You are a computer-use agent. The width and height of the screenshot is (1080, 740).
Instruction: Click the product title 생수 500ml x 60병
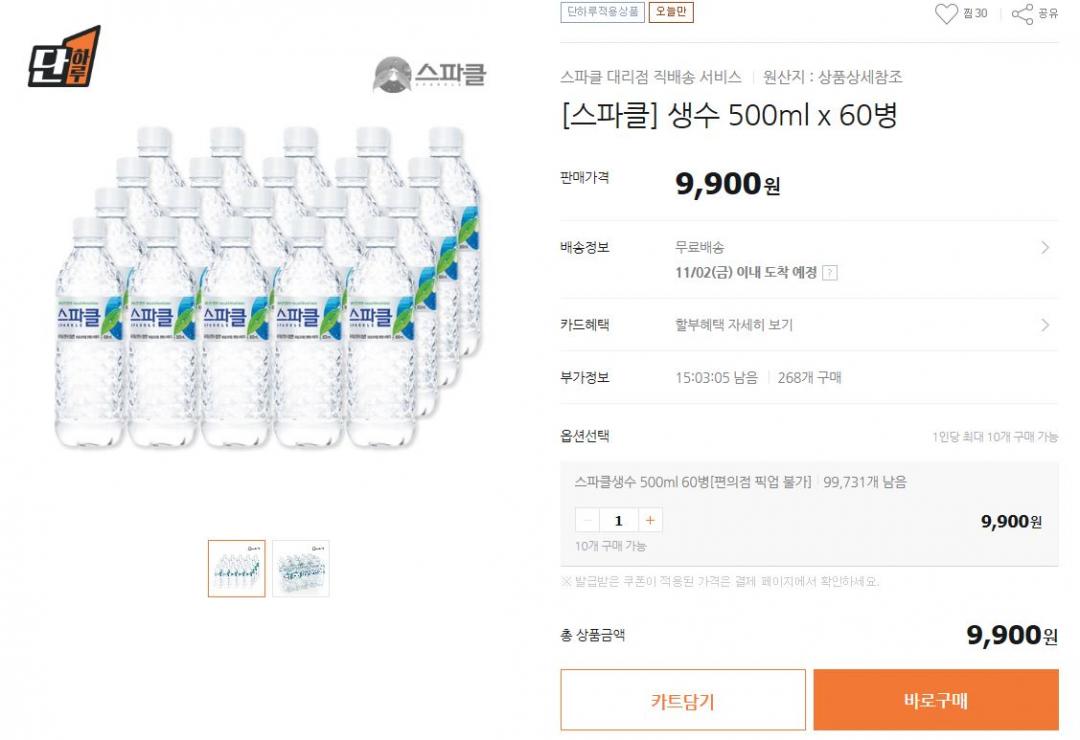(729, 116)
